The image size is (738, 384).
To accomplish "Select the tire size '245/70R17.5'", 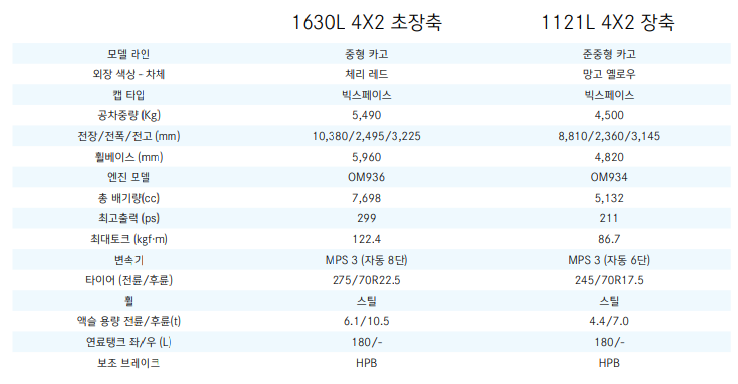I will point(609,280).
